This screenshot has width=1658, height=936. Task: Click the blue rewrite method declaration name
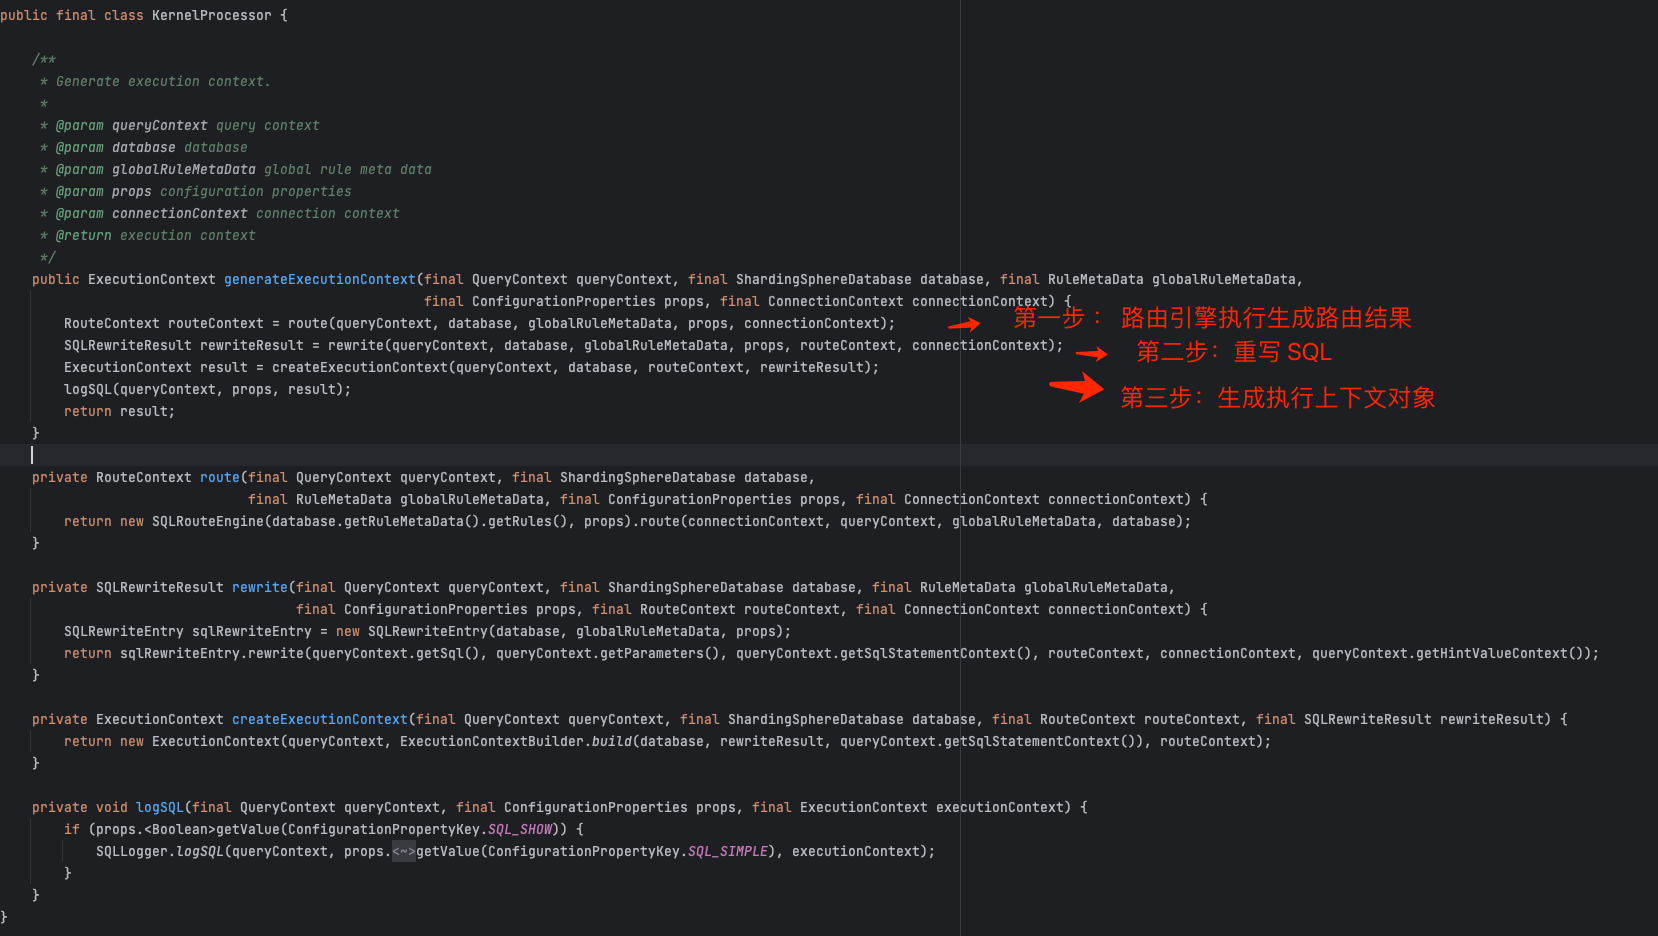(x=259, y=588)
